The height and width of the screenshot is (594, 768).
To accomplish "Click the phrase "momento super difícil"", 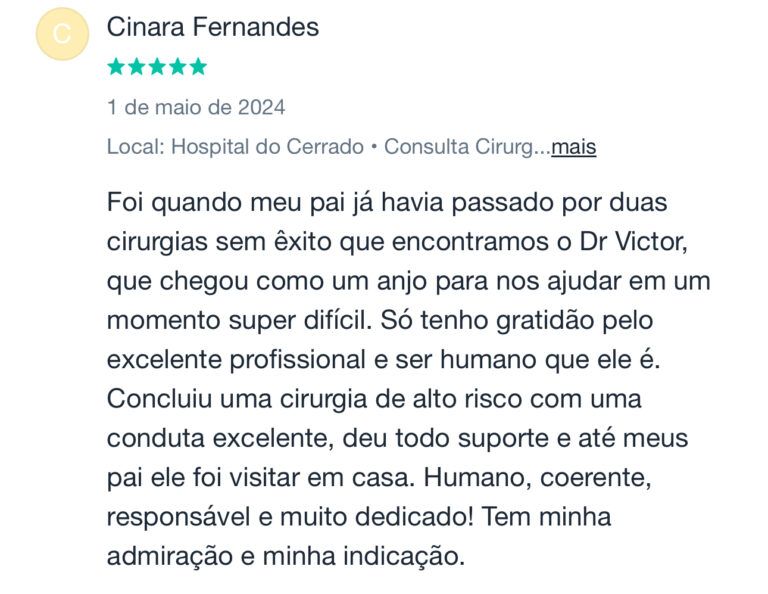I will [x=238, y=320].
